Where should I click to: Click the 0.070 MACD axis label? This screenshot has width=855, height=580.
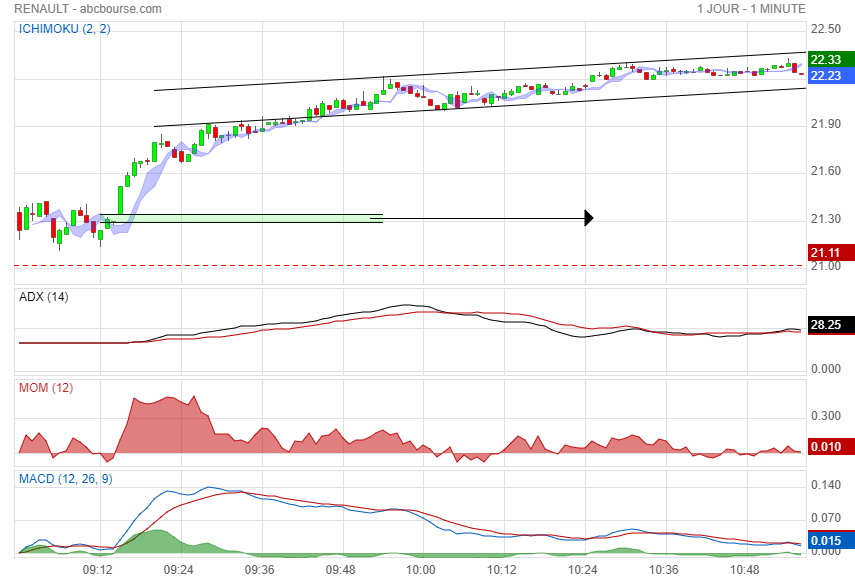point(826,518)
